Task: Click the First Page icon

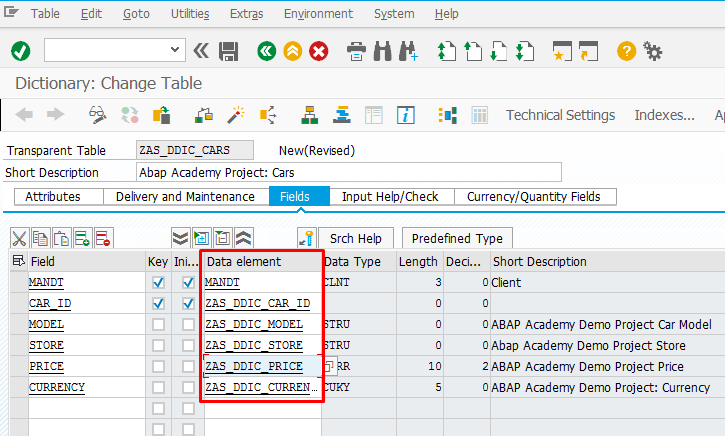Action: 446,51
